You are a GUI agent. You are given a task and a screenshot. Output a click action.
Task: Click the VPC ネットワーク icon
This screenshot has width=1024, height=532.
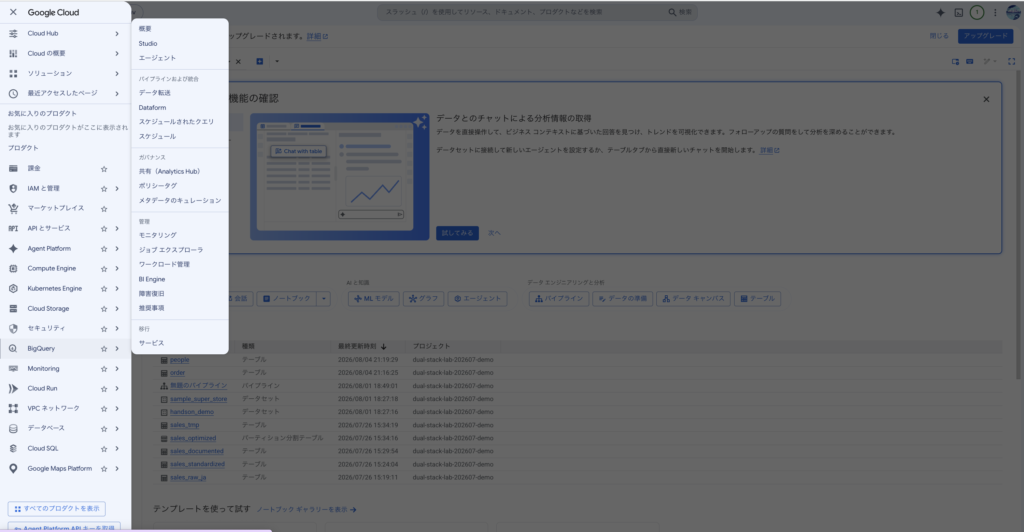(13, 409)
